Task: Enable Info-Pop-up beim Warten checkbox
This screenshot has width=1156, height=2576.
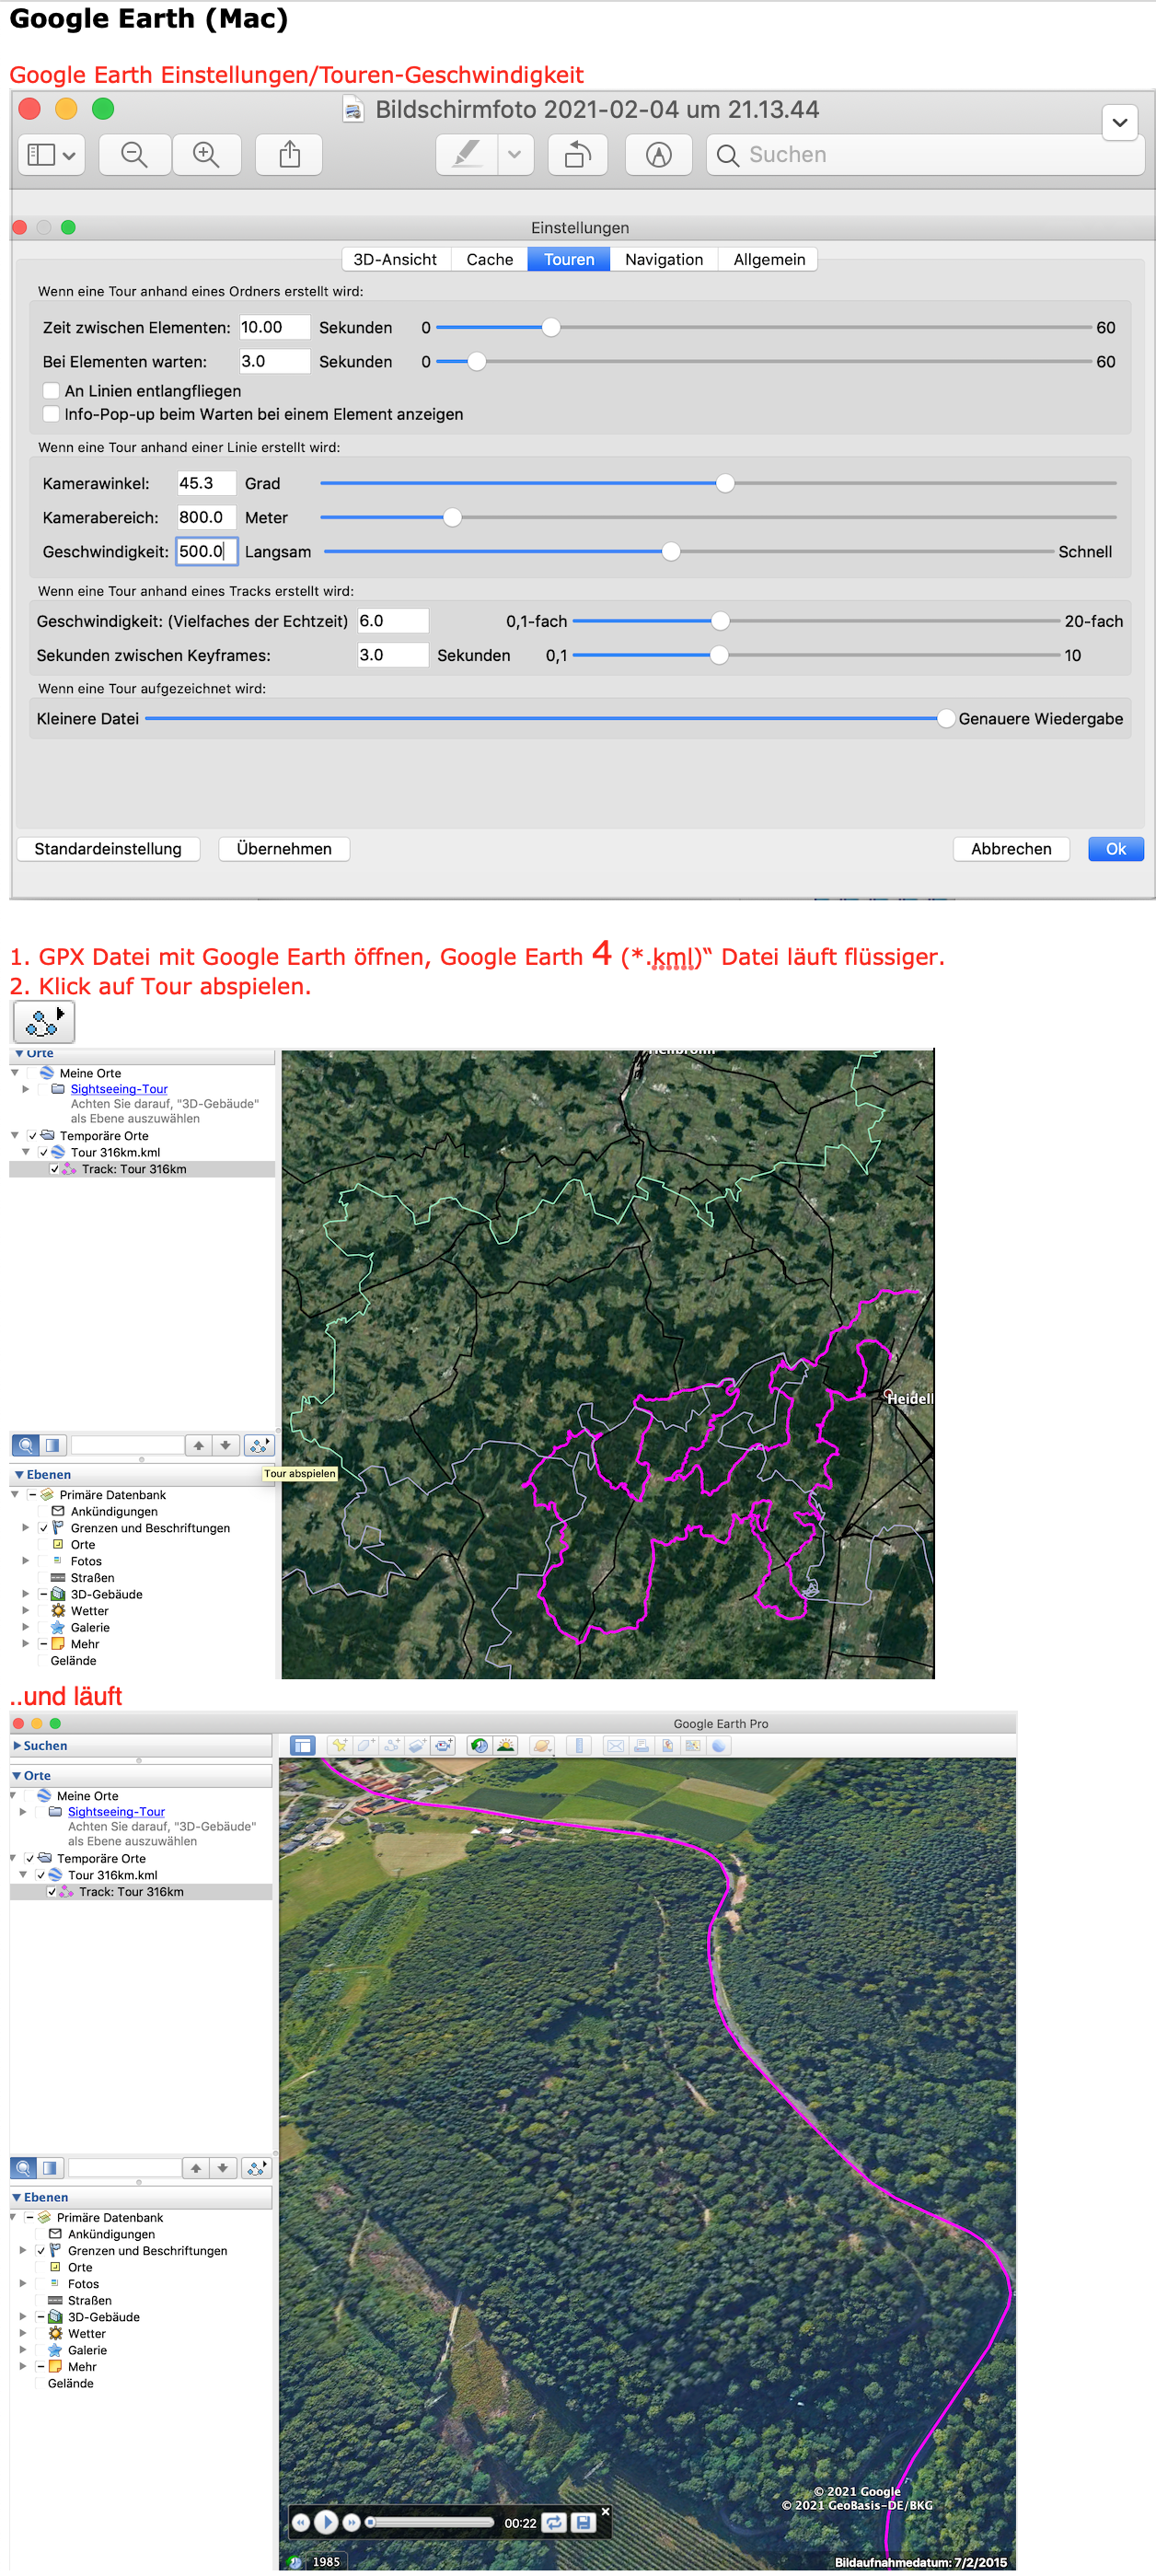Action: (x=51, y=413)
